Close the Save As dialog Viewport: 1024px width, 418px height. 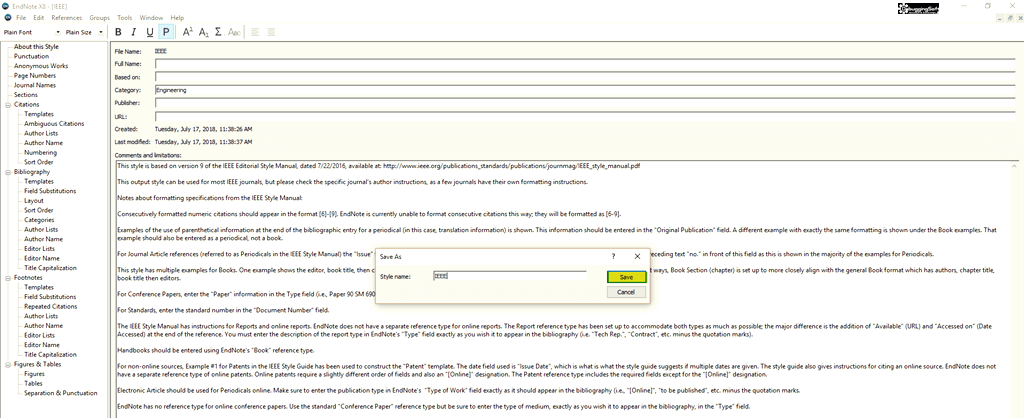pos(637,257)
